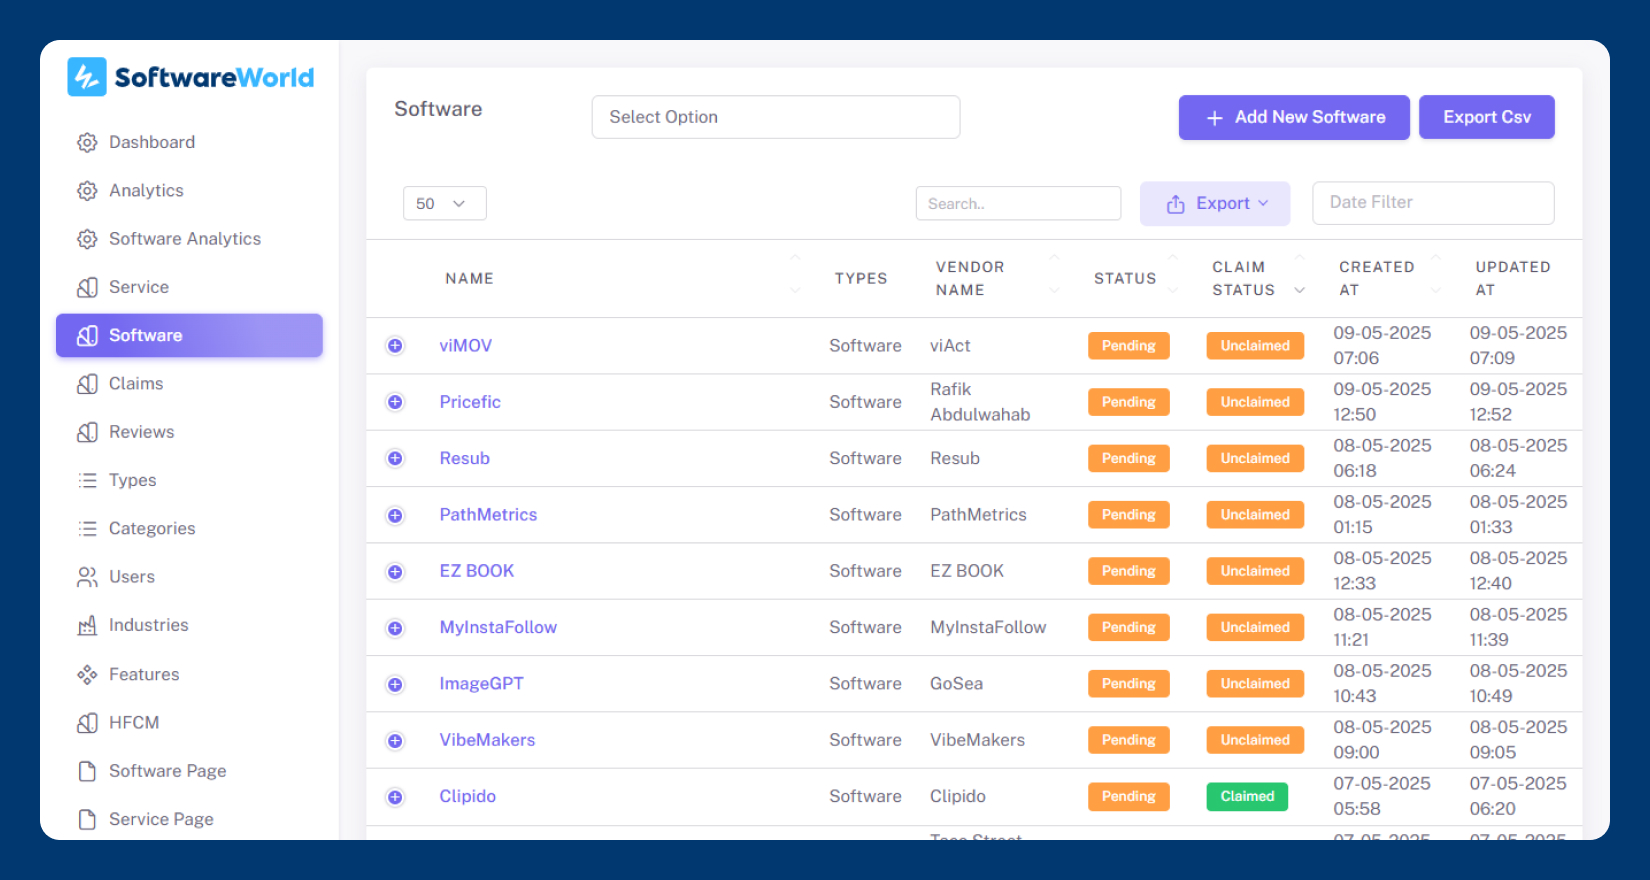Image resolution: width=1650 pixels, height=880 pixels.
Task: Open the Select Option dropdown
Action: pyautogui.click(x=775, y=117)
